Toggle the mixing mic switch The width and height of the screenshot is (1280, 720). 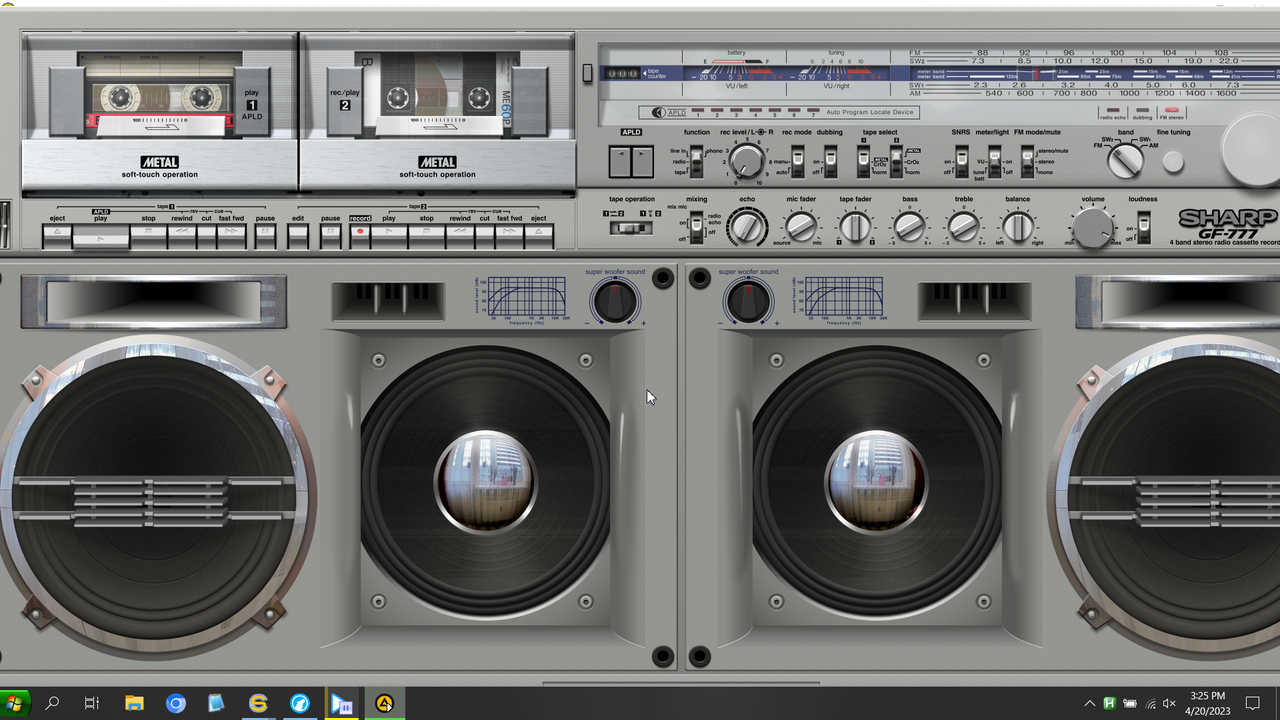tap(696, 227)
